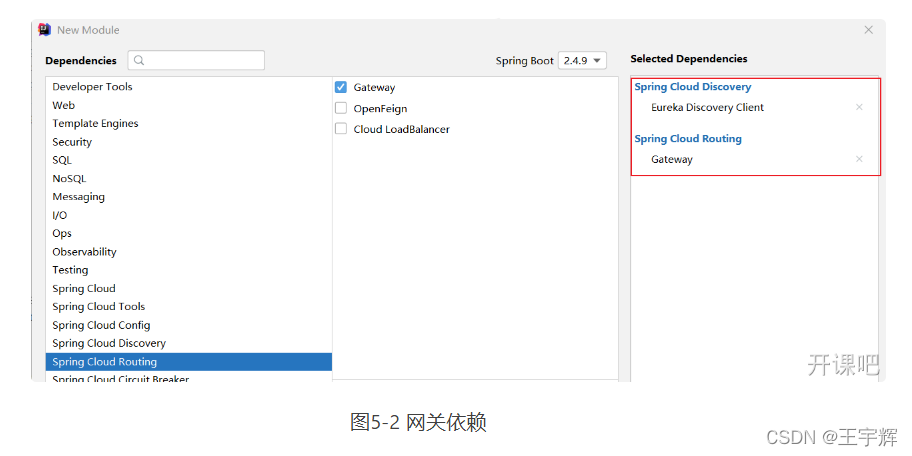
Task: Open the Spring Boot version dropdown
Action: click(x=582, y=60)
